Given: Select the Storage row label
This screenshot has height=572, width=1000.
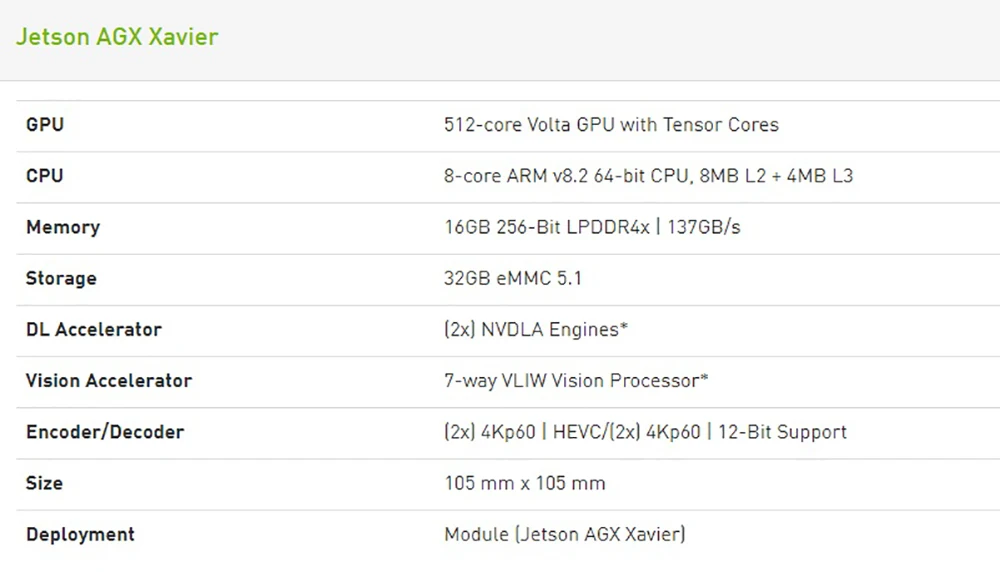Looking at the screenshot, I should click(x=61, y=278).
